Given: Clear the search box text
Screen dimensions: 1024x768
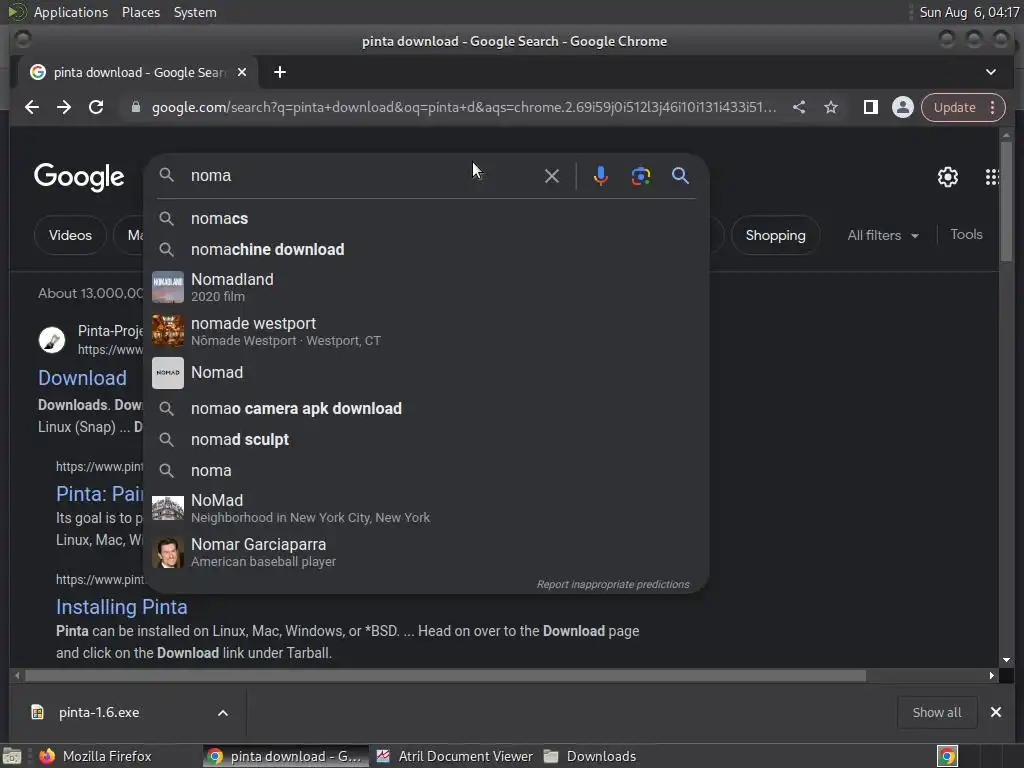Looking at the screenshot, I should pyautogui.click(x=552, y=176).
